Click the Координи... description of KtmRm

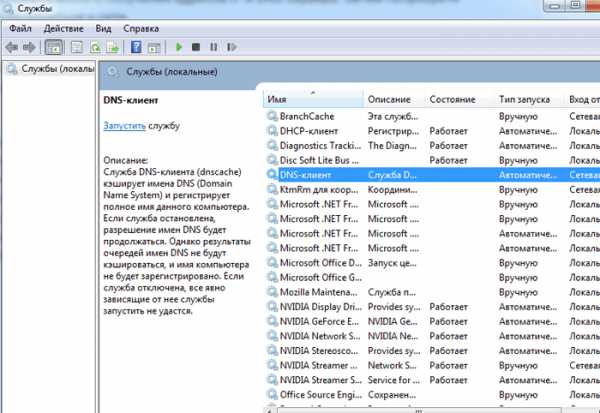click(393, 189)
